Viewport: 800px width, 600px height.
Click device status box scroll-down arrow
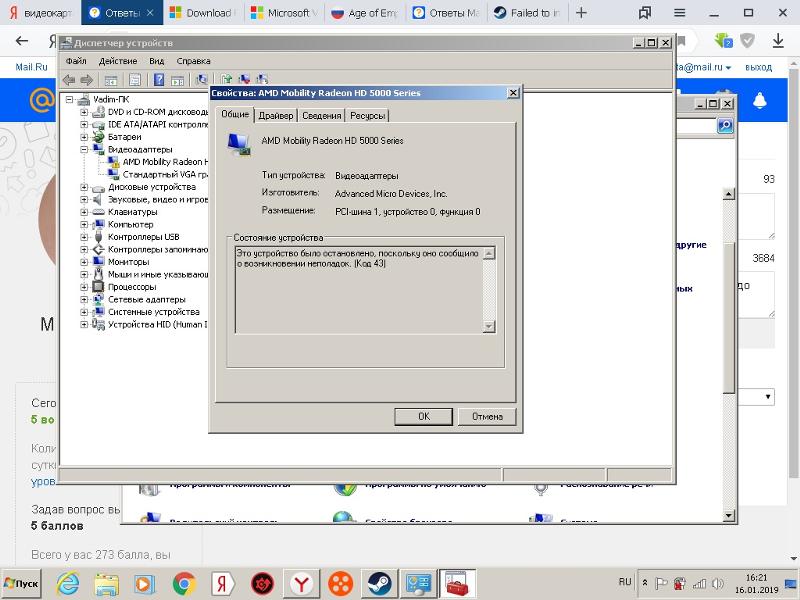point(489,327)
